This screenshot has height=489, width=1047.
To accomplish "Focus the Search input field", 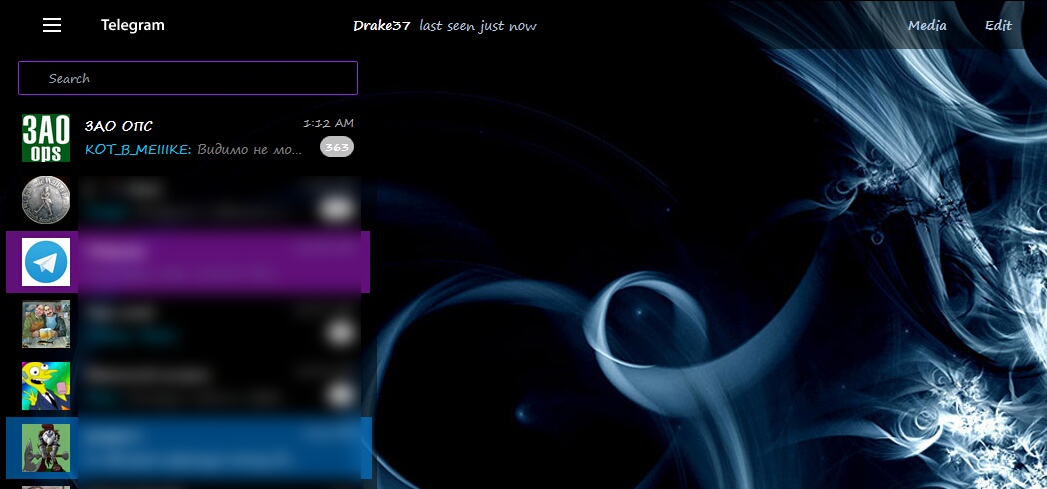I will [x=188, y=78].
